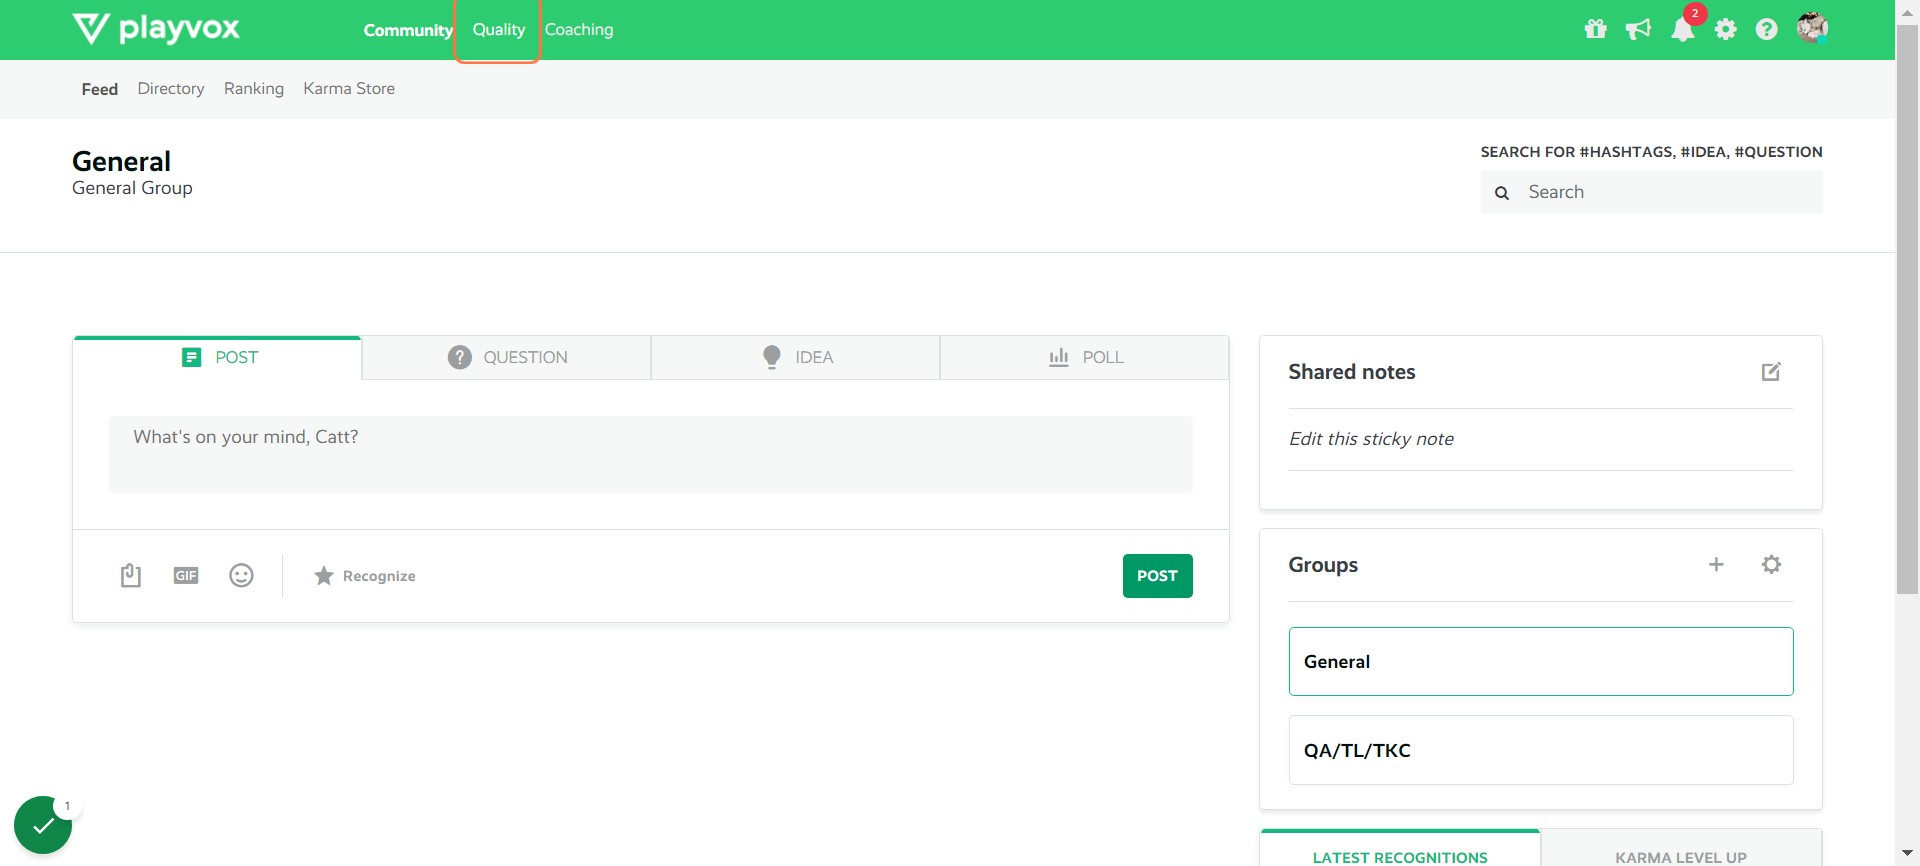This screenshot has width=1920, height=866.
Task: Open the settings gear in top bar
Action: click(1726, 30)
